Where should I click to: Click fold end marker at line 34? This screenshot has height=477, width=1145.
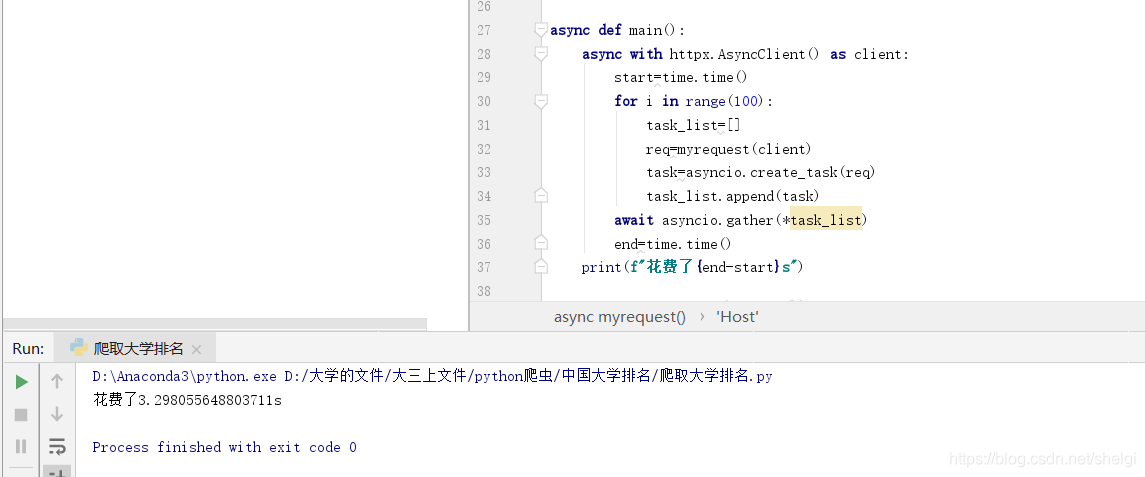pos(541,196)
